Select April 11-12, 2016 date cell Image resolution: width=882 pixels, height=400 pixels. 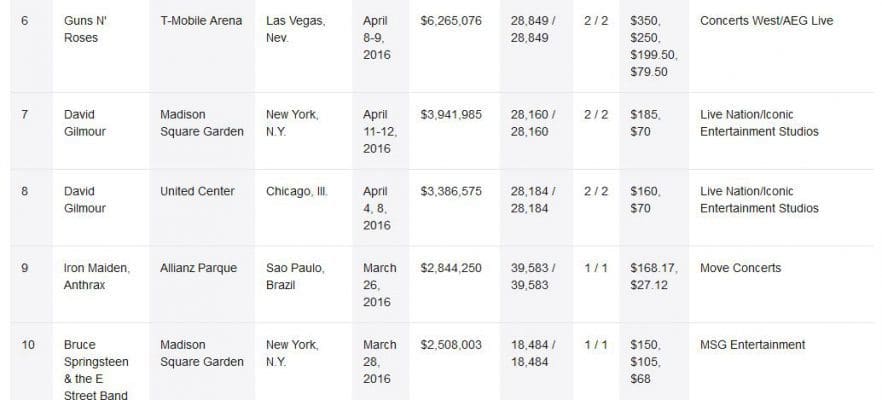(x=380, y=132)
